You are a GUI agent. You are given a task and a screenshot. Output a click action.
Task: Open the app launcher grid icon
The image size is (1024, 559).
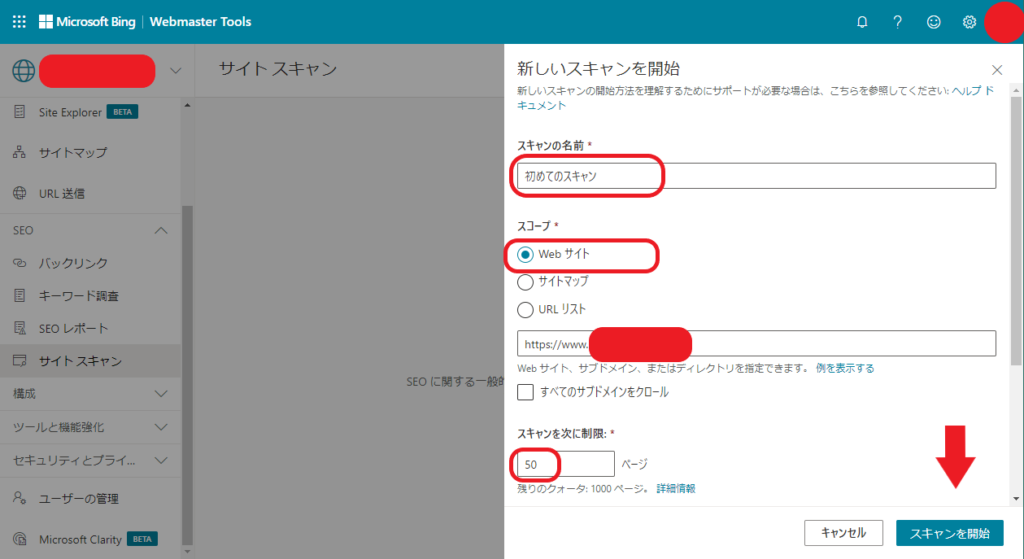coord(19,22)
